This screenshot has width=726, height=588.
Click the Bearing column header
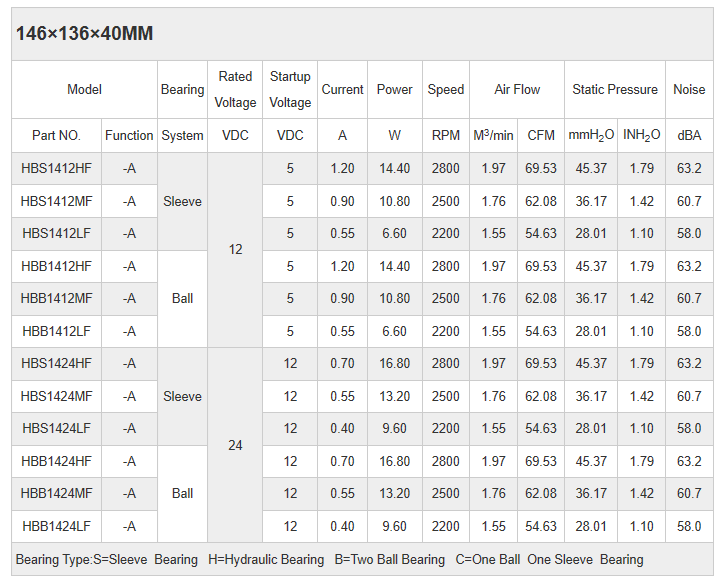click(x=182, y=89)
